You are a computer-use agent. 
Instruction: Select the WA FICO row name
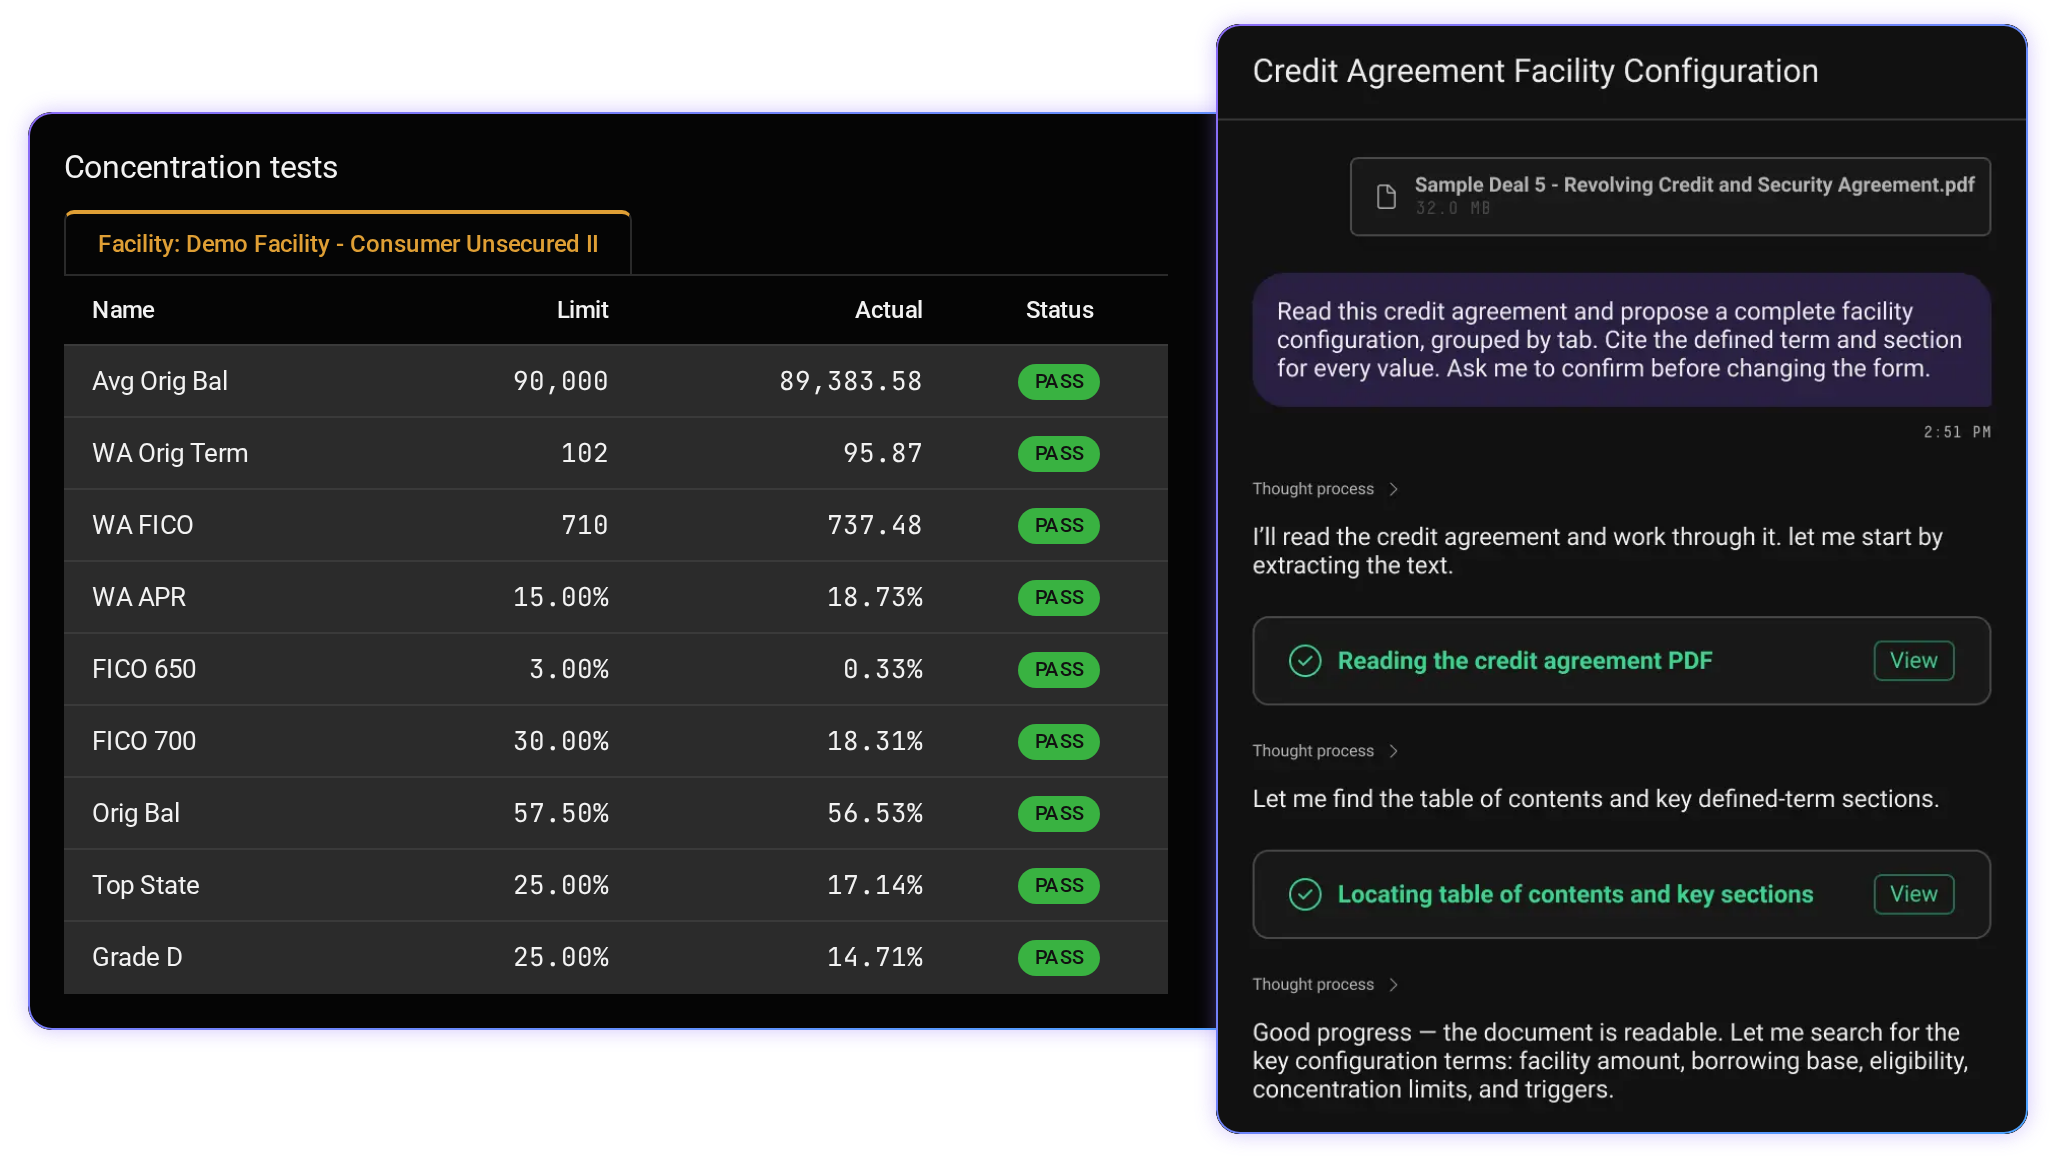point(143,525)
